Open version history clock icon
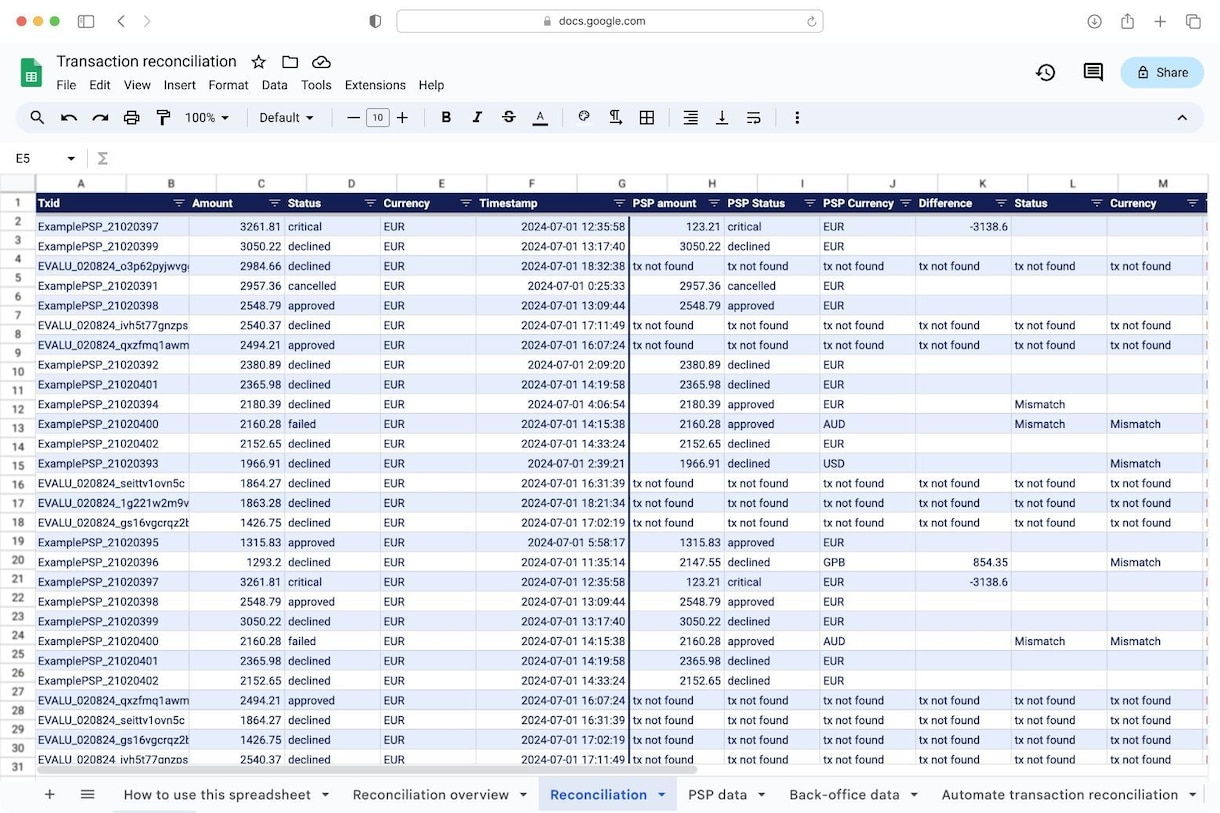 [x=1045, y=72]
